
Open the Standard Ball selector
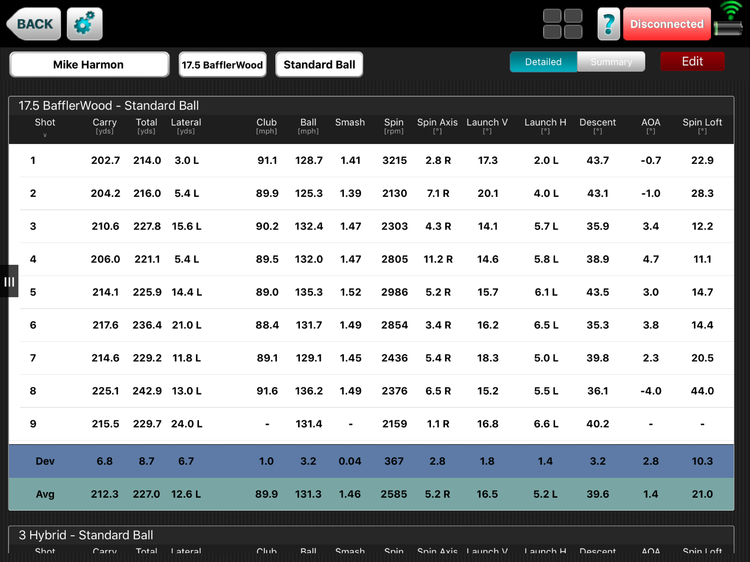click(x=319, y=65)
